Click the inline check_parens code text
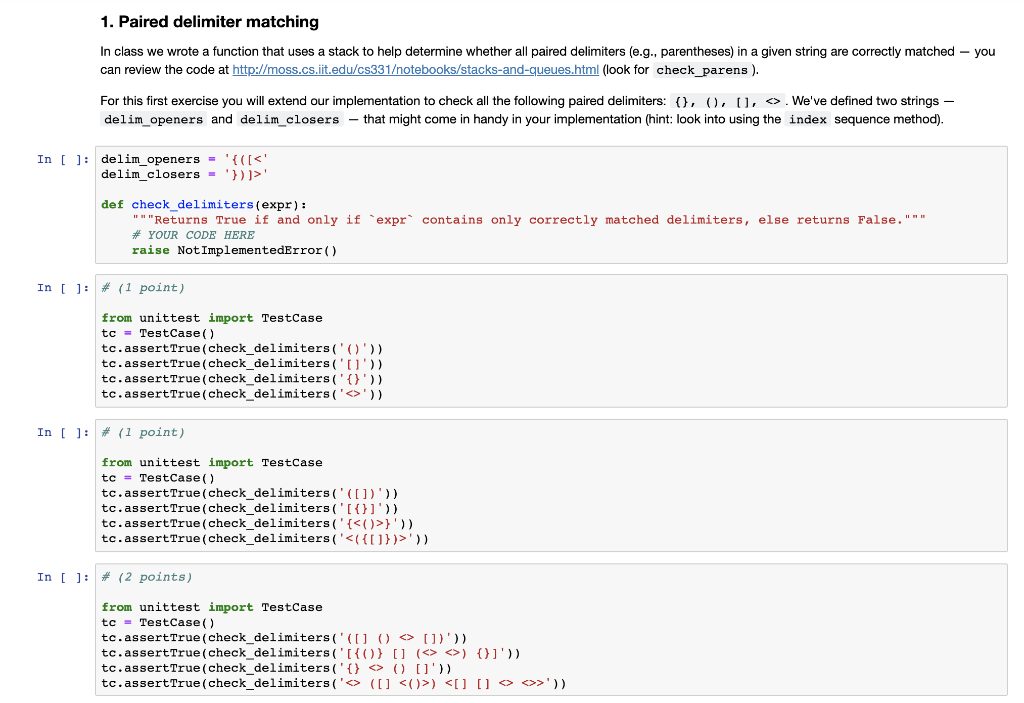 pyautogui.click(x=701, y=70)
